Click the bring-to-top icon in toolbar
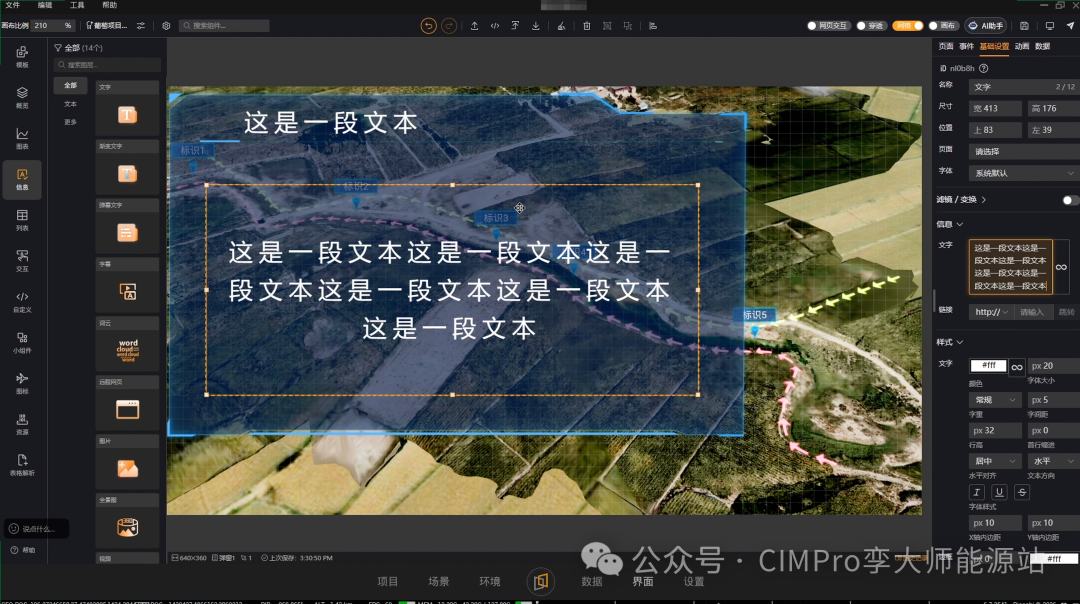Image resolution: width=1080 pixels, height=604 pixels. click(x=515, y=25)
